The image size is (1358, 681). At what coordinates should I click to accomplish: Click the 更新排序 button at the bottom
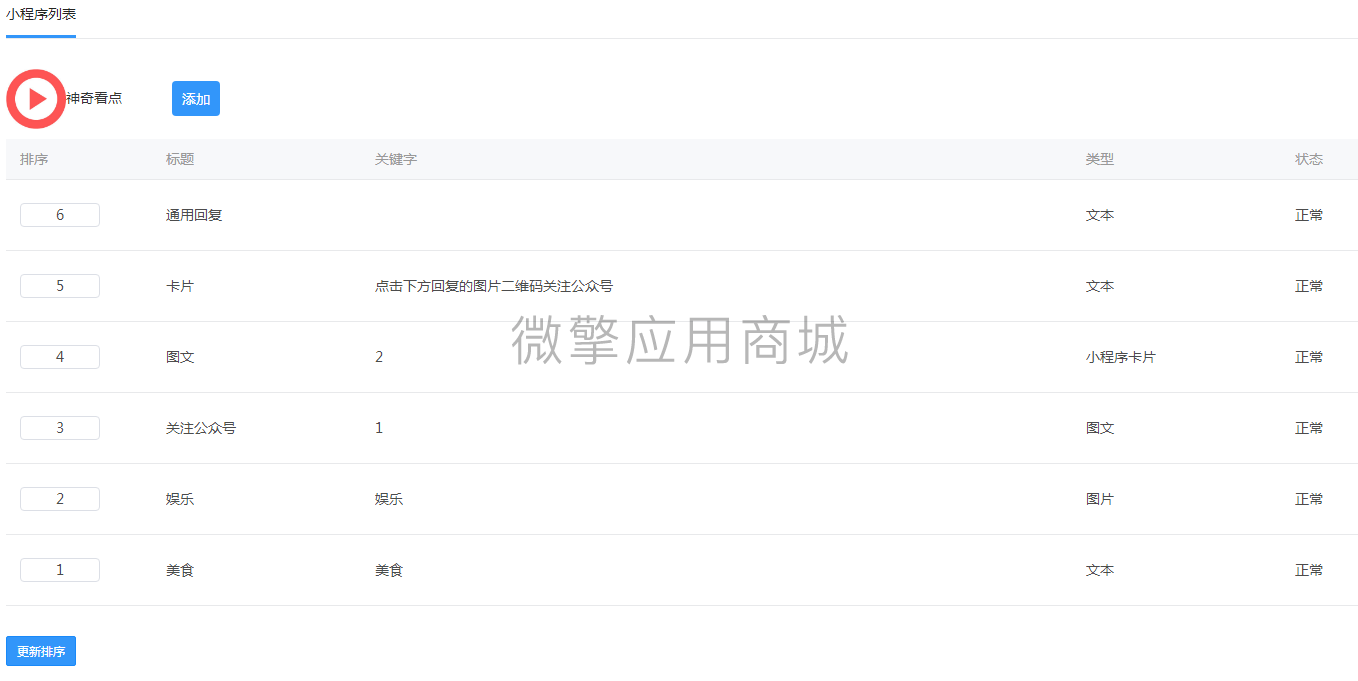click(40, 651)
